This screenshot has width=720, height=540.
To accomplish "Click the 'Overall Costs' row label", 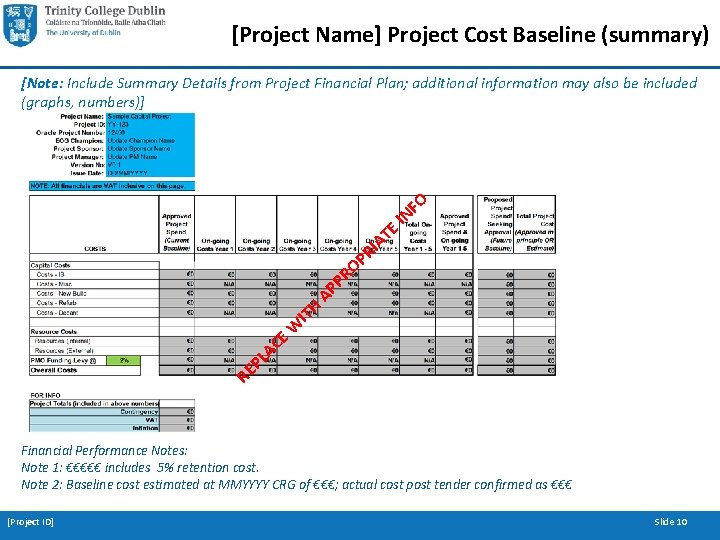I will pos(54,370).
